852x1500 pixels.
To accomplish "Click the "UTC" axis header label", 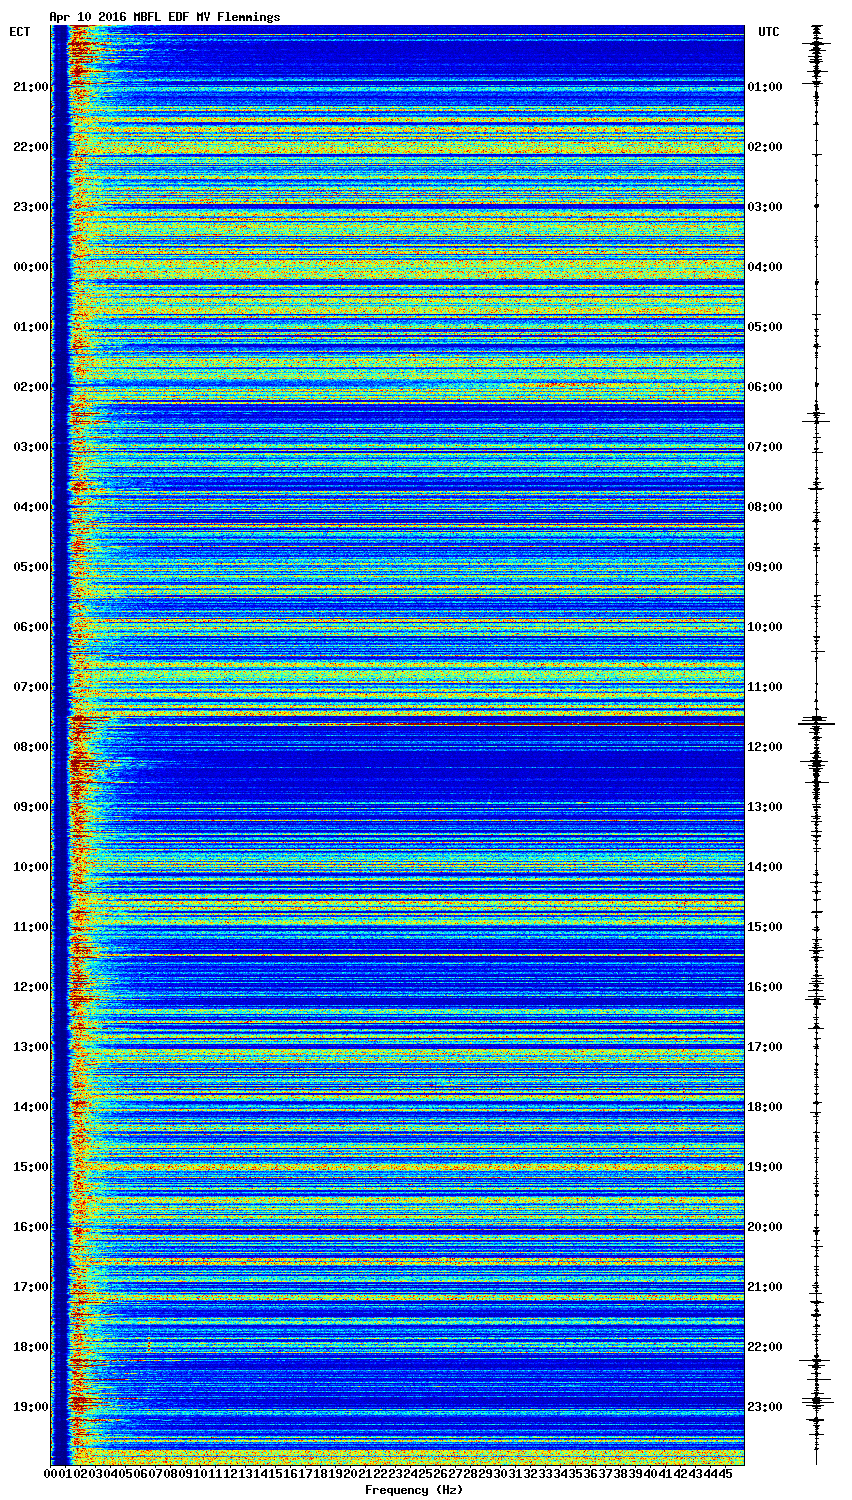I will coord(768,32).
